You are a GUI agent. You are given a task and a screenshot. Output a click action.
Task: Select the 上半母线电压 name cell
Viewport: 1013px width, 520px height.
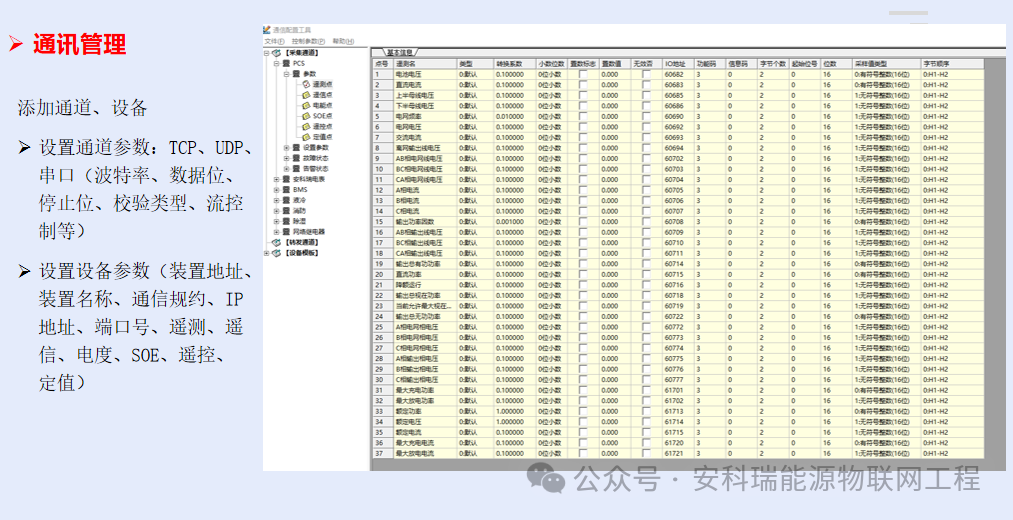[424, 95]
